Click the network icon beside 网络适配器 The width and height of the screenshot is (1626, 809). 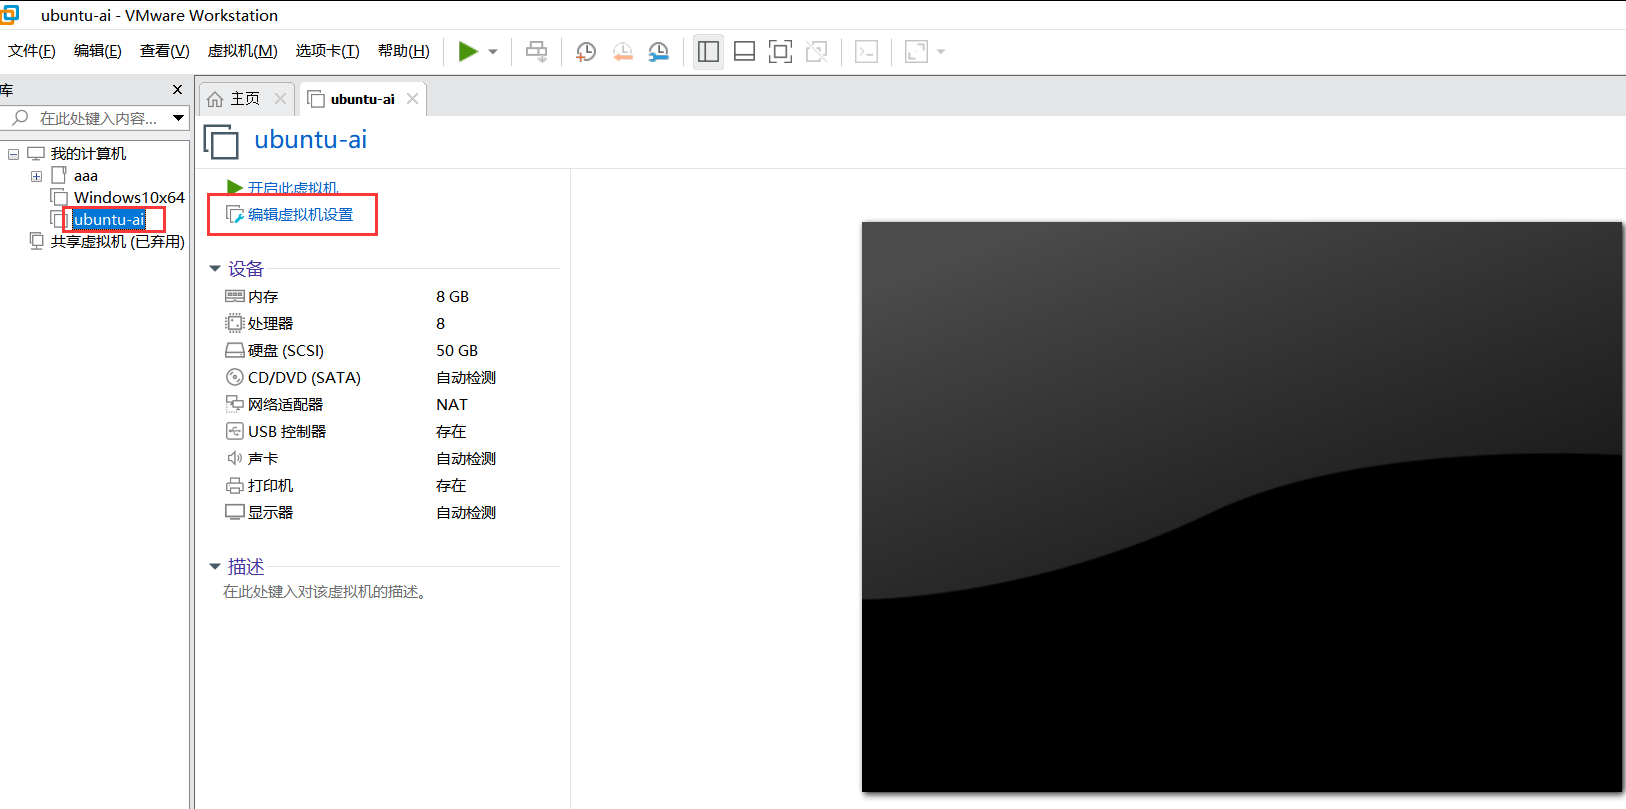(x=235, y=405)
